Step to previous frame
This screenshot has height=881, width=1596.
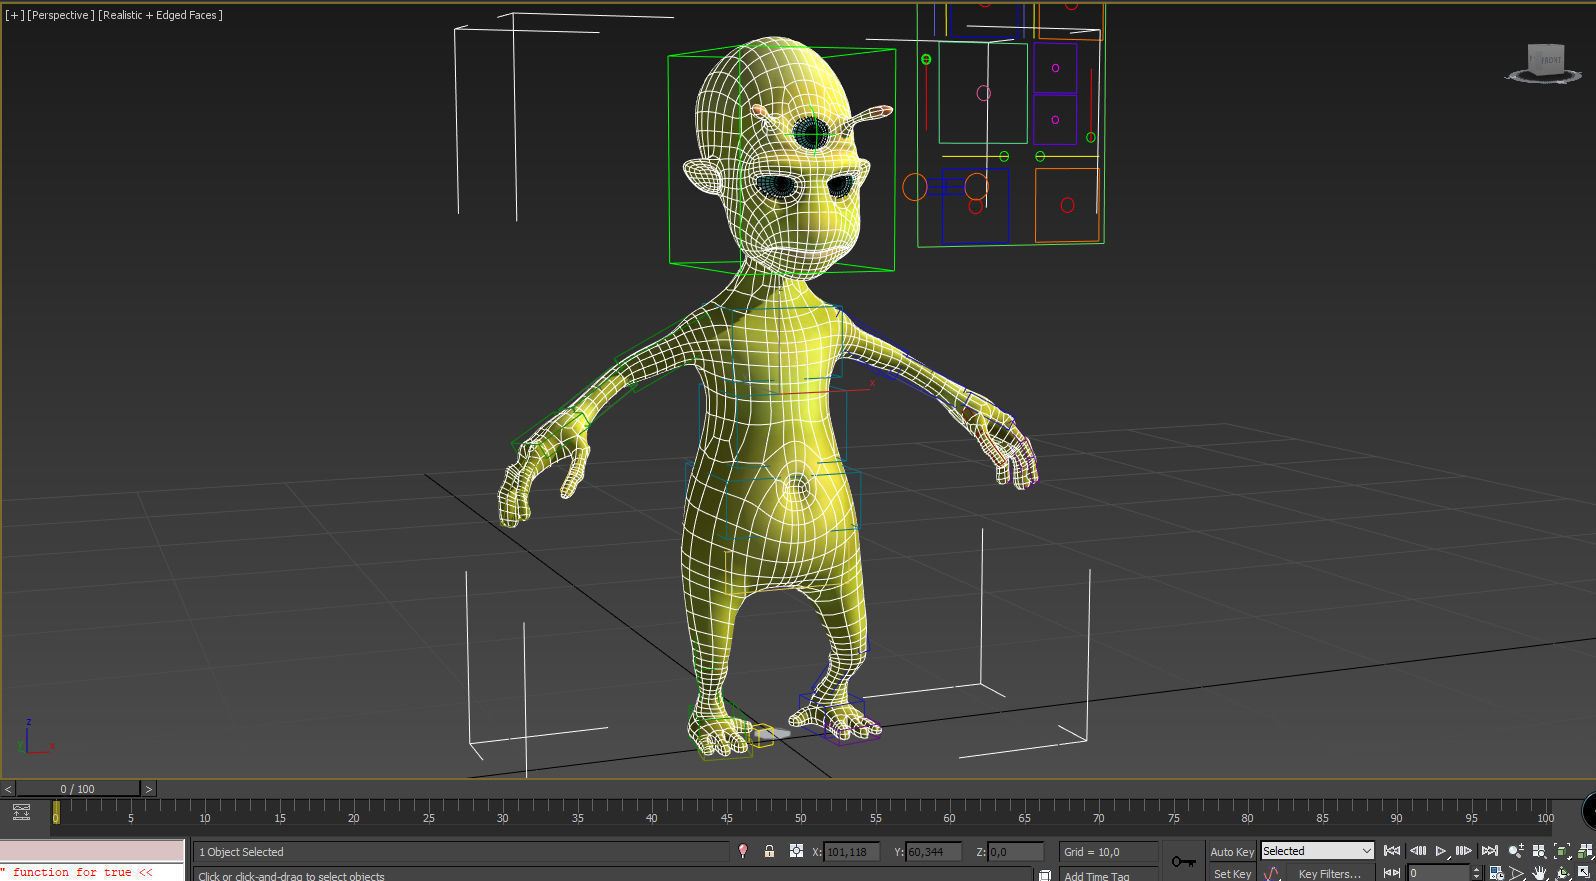pos(1417,851)
